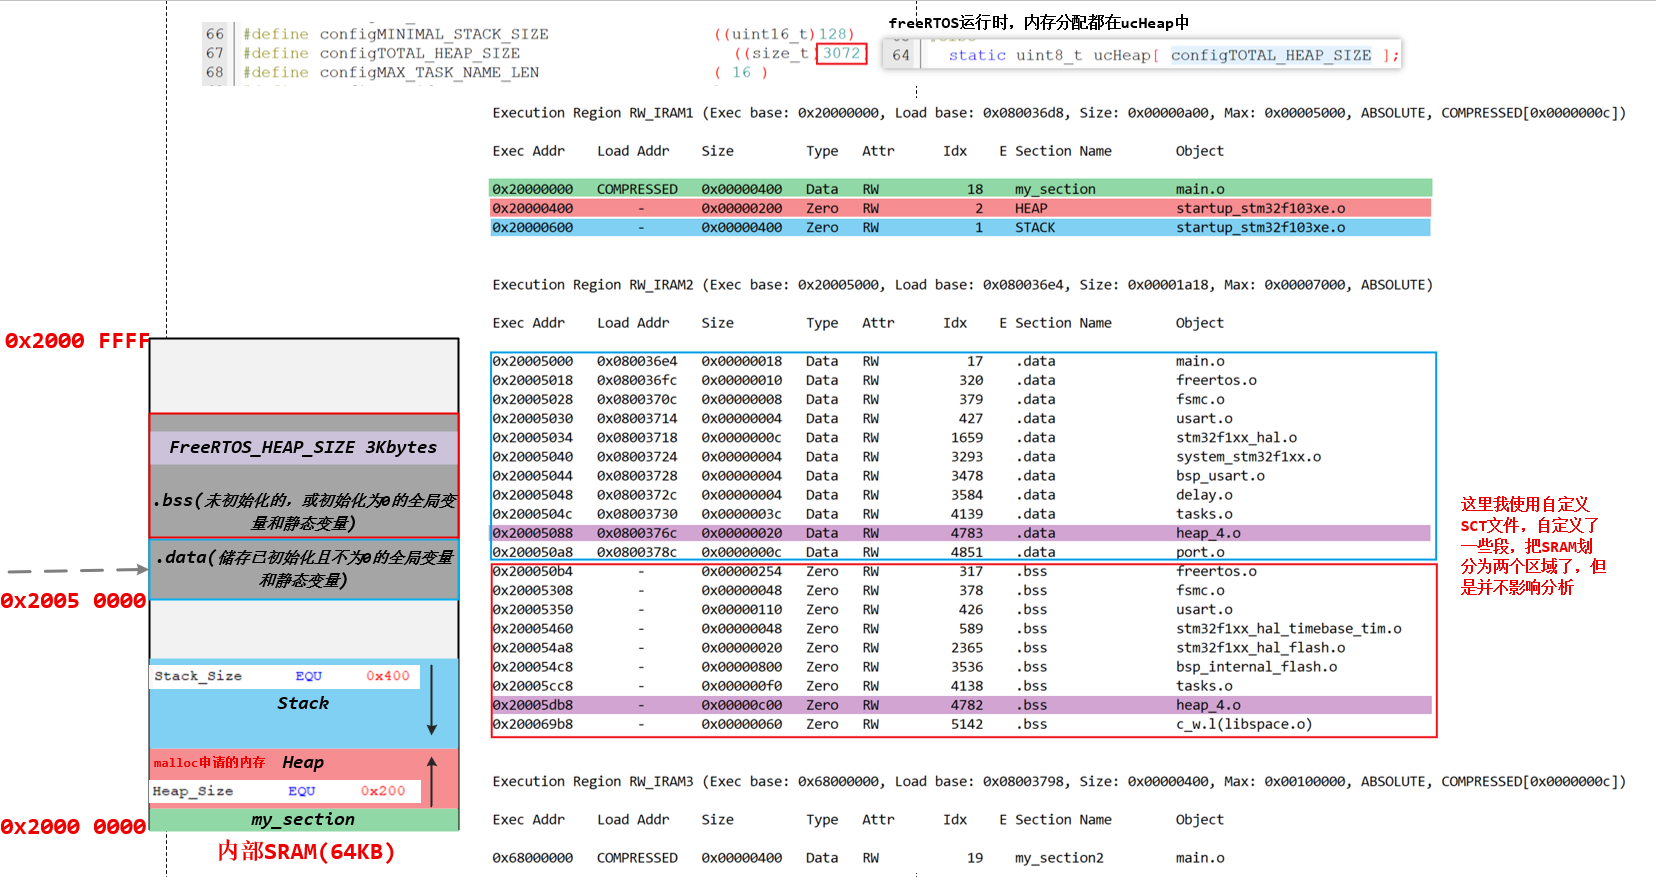Select purple heap_4.o .bss row at 0x20005db8
1656x877 pixels.
(x=960, y=705)
